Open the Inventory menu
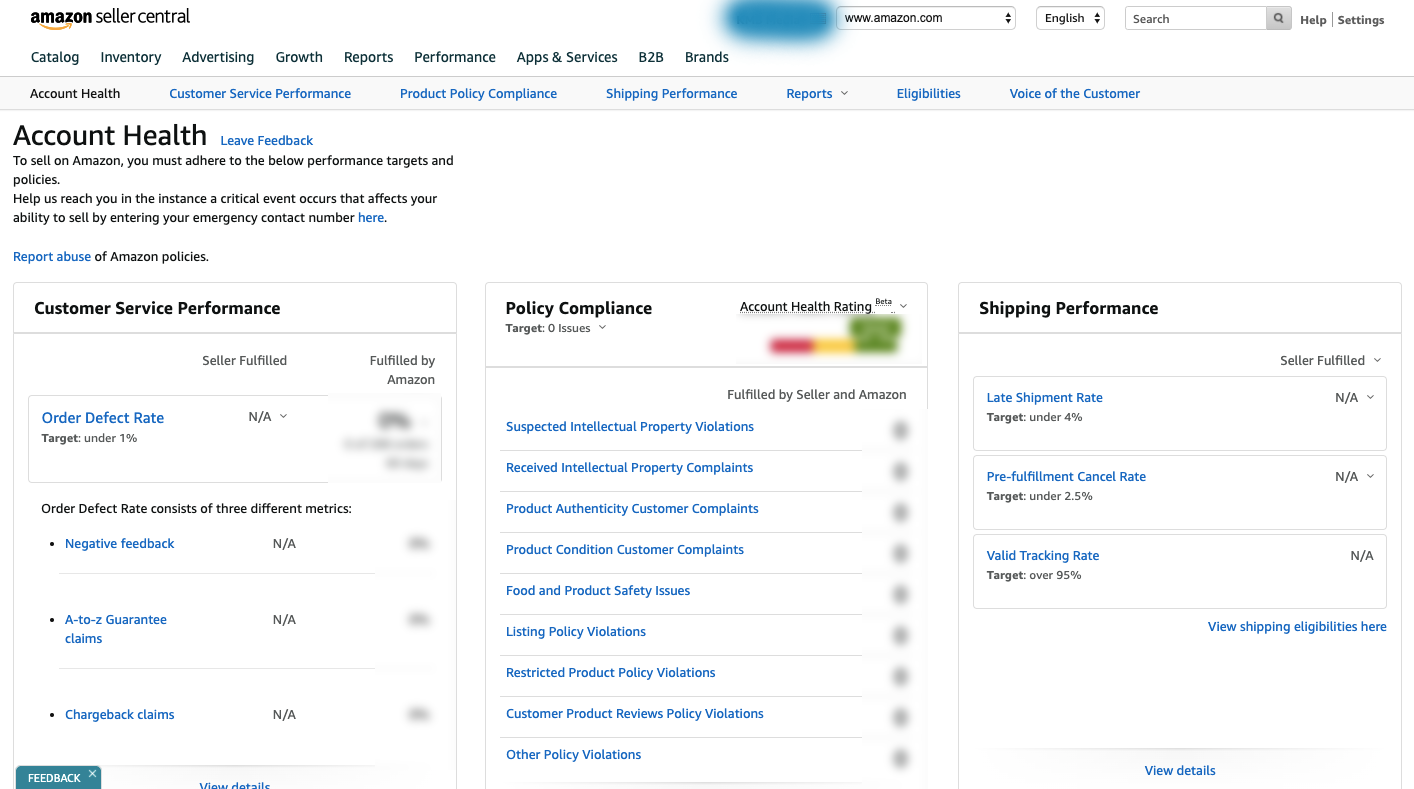The height and width of the screenshot is (789, 1414). click(130, 57)
